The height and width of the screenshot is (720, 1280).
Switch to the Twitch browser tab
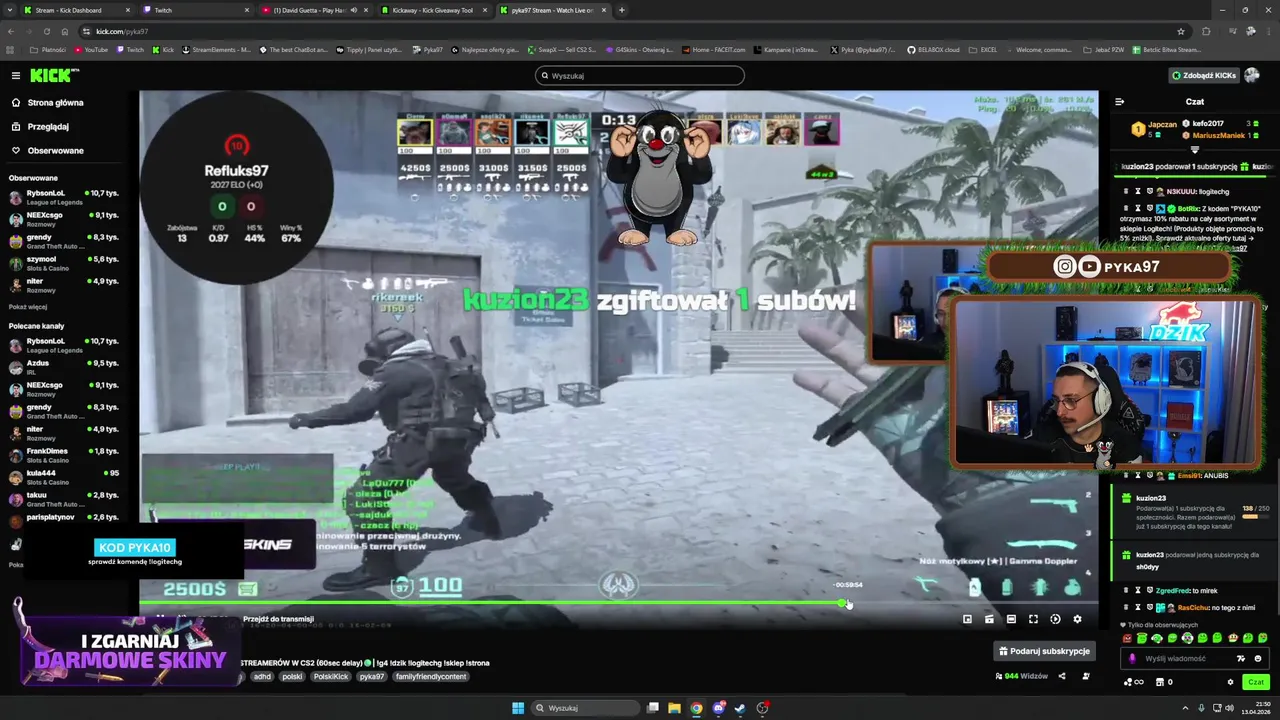coord(195,10)
